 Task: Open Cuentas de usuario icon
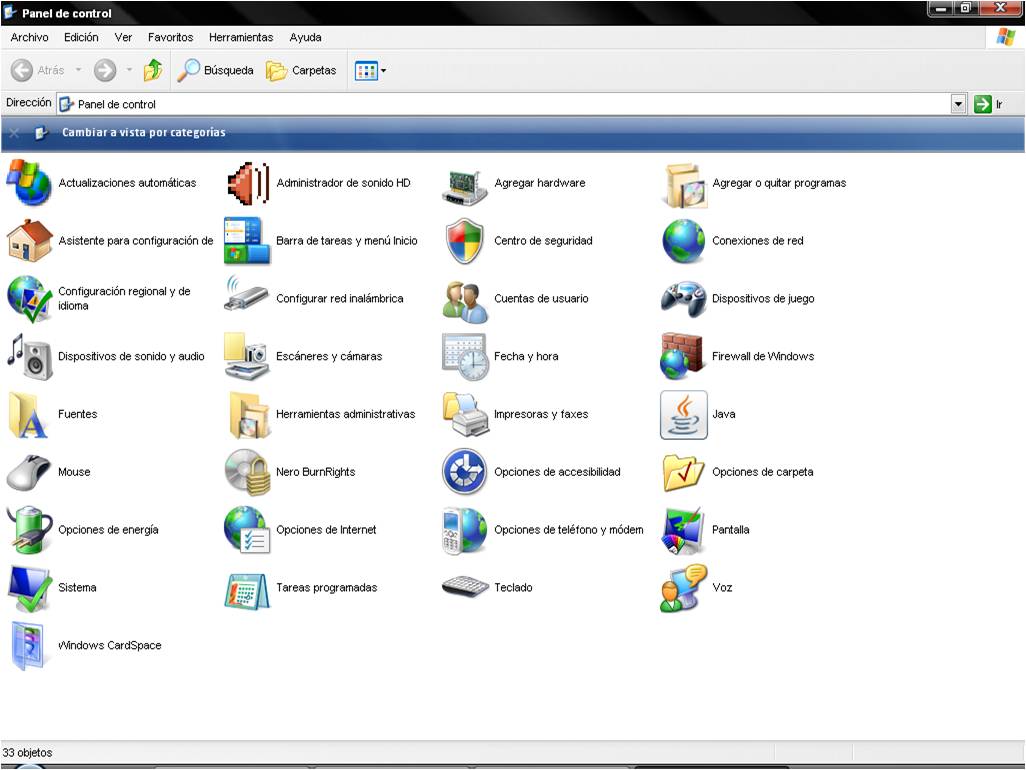(x=465, y=300)
